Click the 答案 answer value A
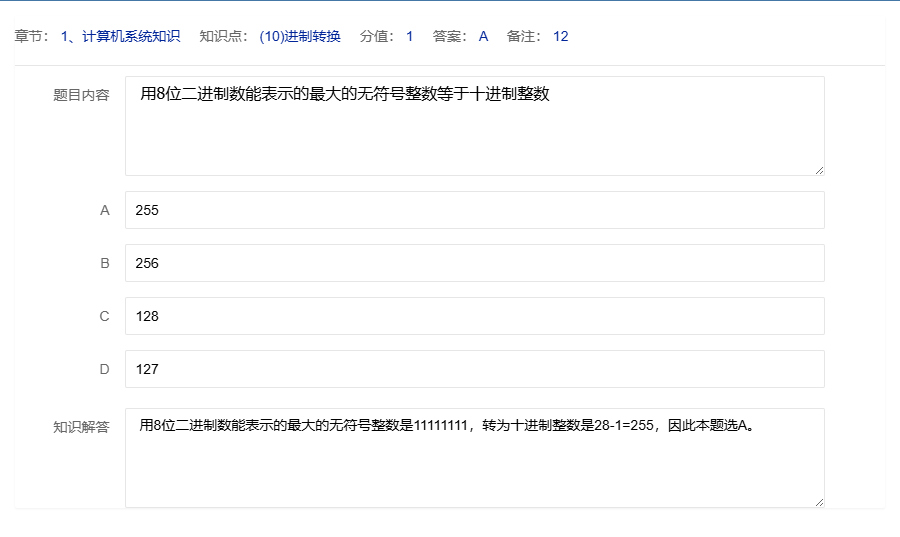Screen dimensions: 900x537 [x=483, y=37]
